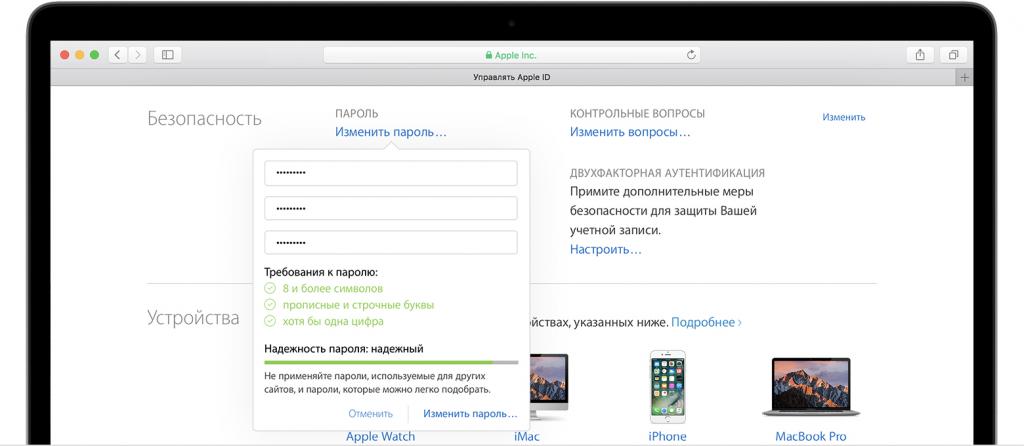
Task: Show all tabs overview button
Action: [x=953, y=55]
